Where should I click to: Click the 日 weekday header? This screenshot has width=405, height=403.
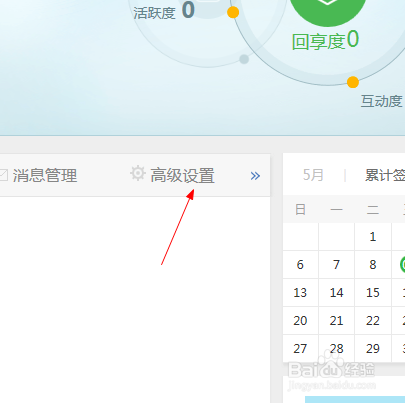tap(300, 210)
